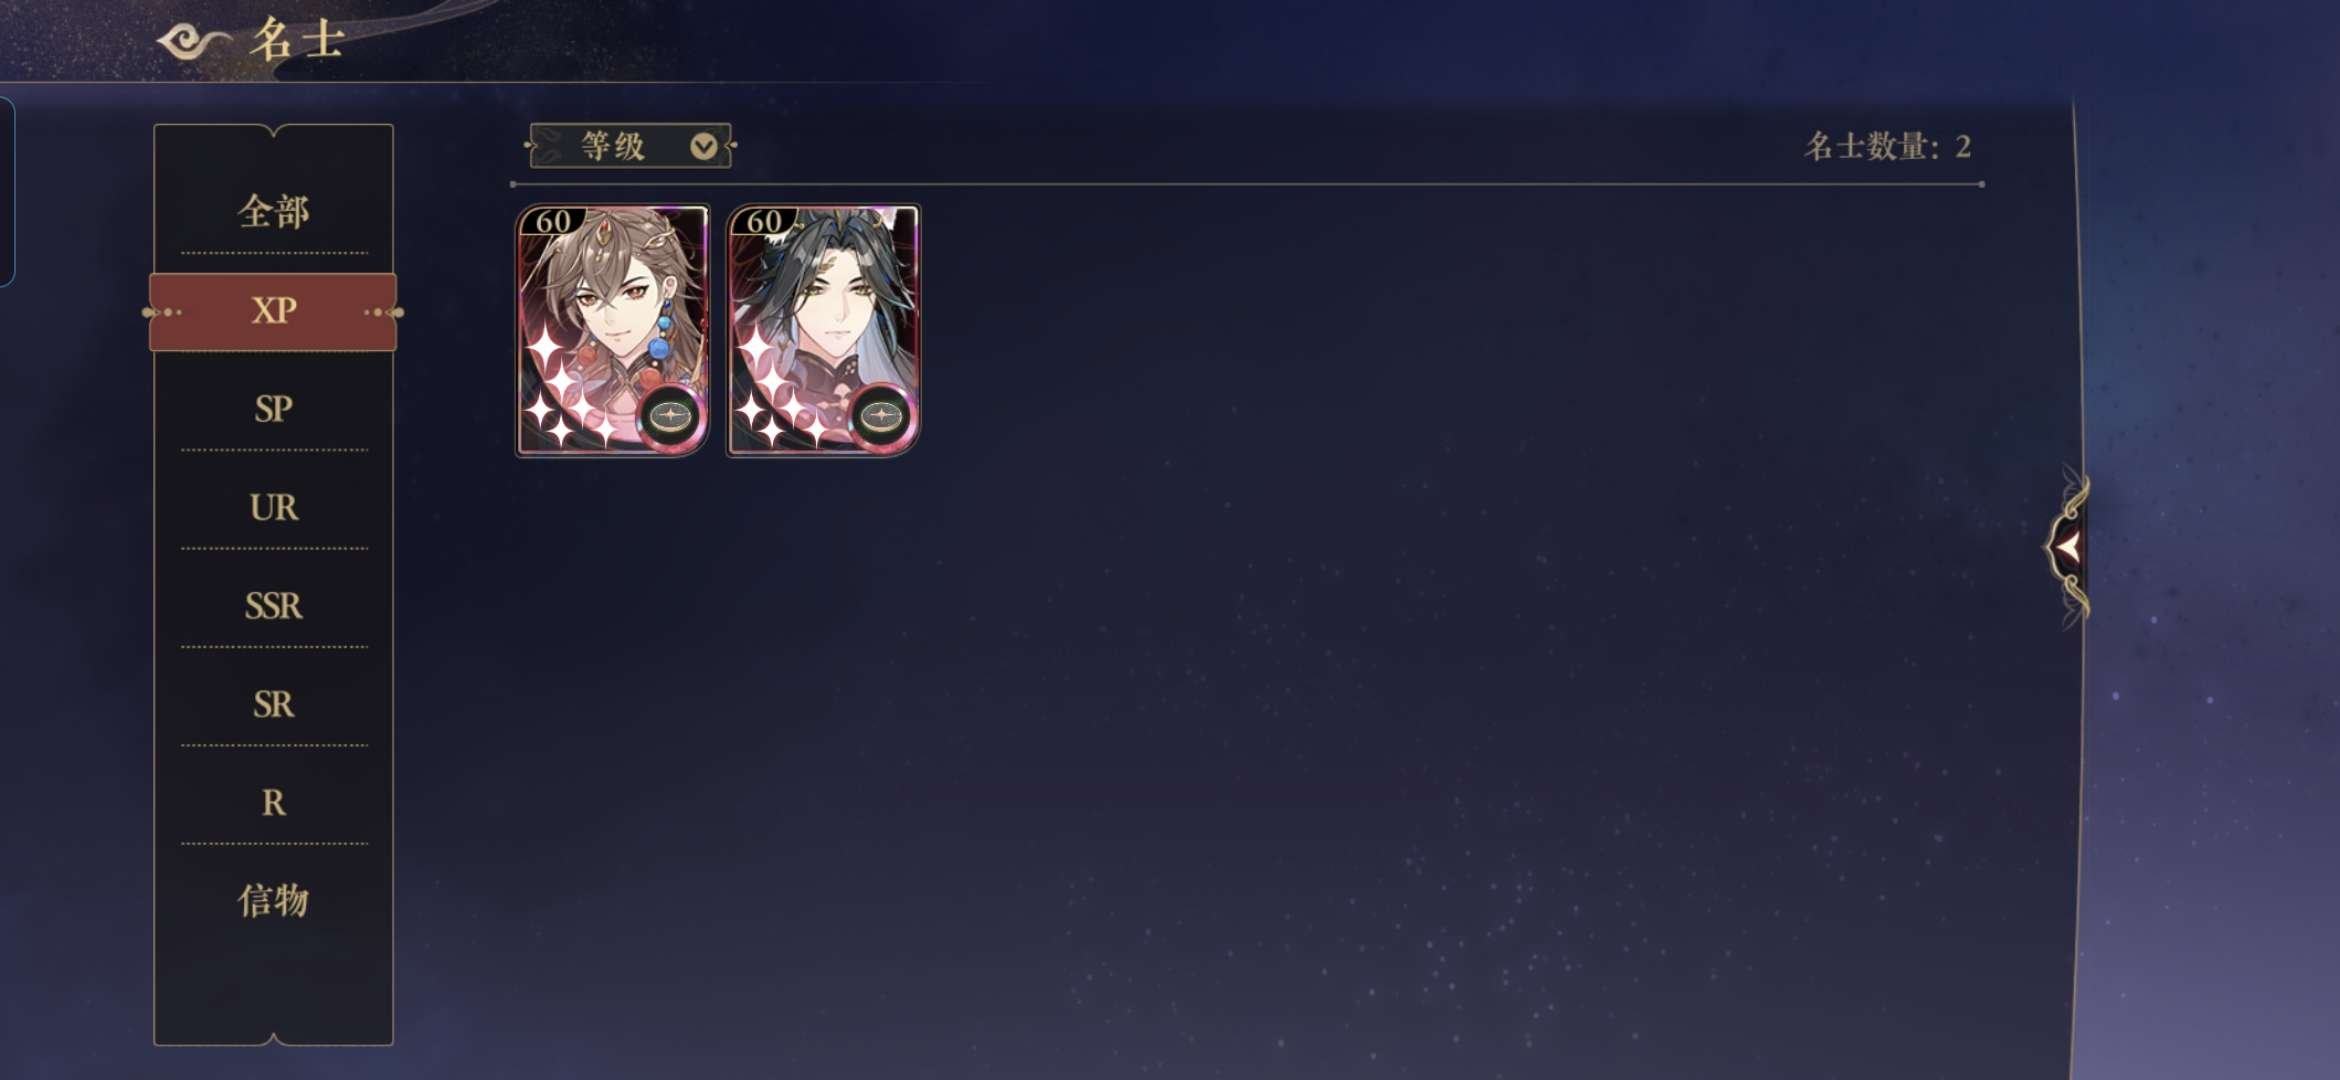Click the collapsed panel handle on the left edge
The width and height of the screenshot is (2340, 1080).
pos(6,192)
